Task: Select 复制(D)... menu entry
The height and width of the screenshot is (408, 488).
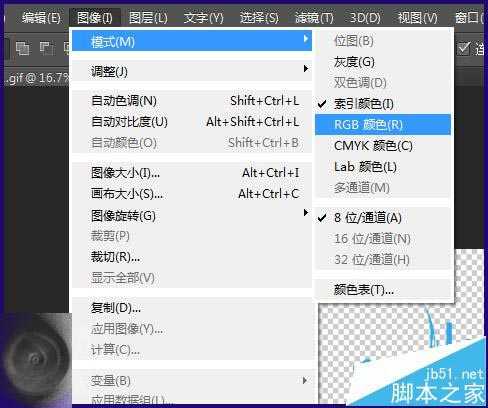Action: [x=192, y=307]
